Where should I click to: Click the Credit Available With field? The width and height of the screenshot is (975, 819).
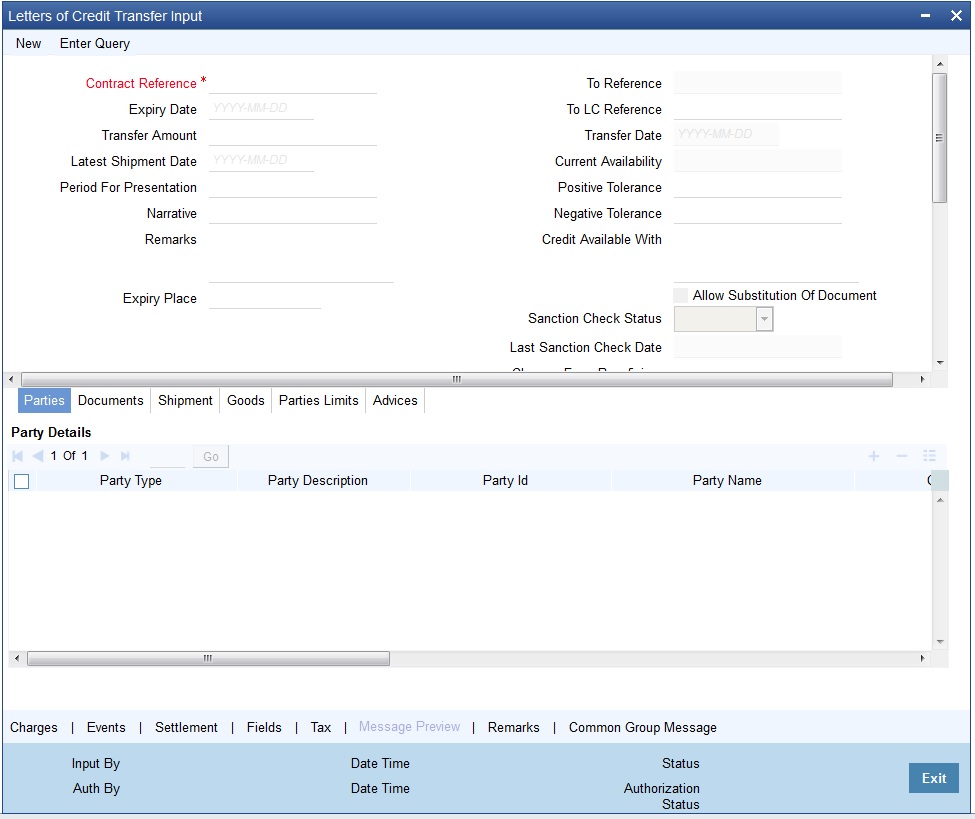[x=766, y=256]
